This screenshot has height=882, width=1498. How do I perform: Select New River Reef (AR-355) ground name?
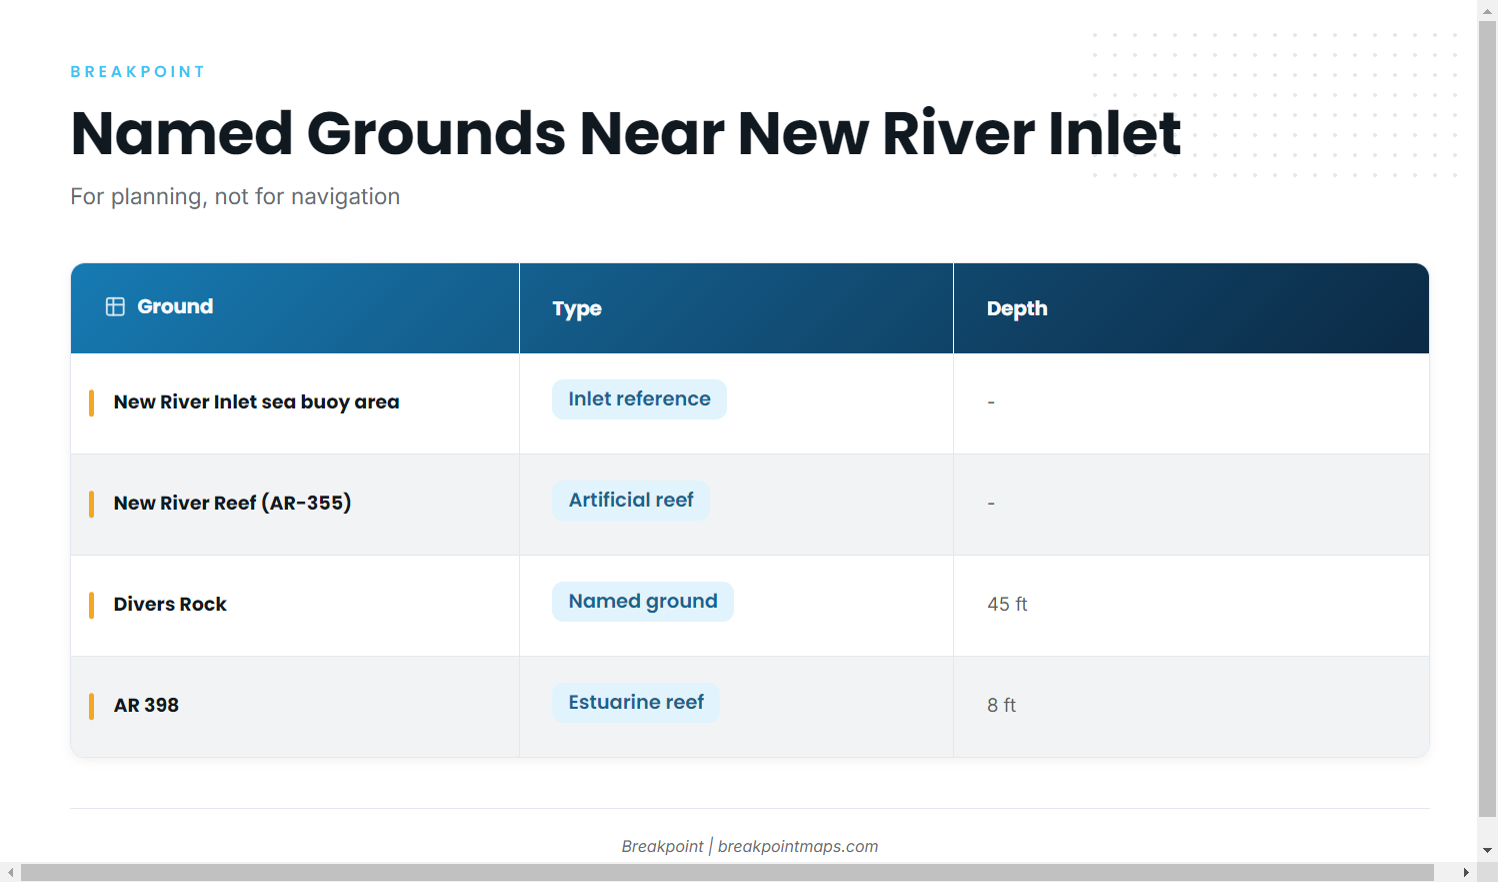pos(232,503)
